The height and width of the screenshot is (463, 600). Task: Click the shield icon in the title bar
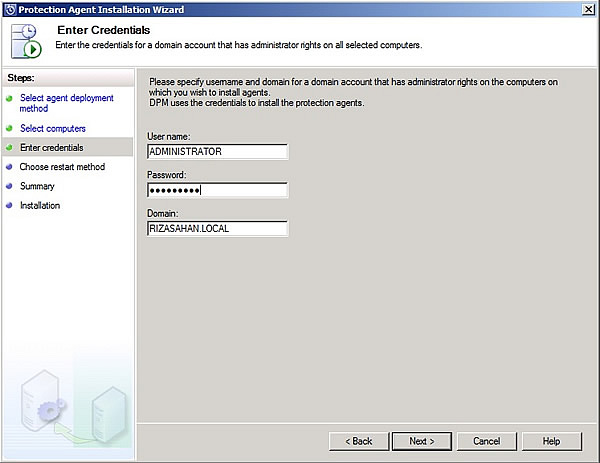pos(10,9)
